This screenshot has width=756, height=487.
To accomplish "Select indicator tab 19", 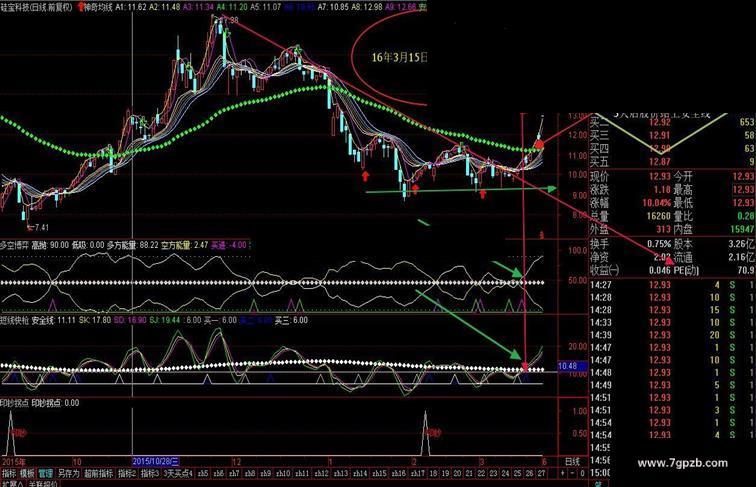I will pos(446,473).
